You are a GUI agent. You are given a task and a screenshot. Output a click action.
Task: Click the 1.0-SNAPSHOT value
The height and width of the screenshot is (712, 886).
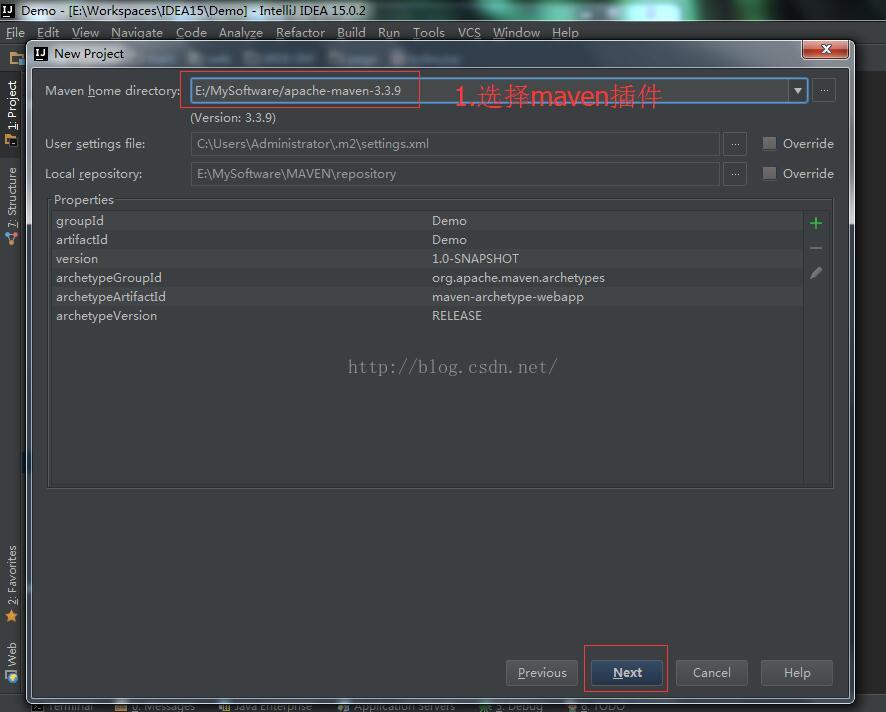pyautogui.click(x=475, y=259)
